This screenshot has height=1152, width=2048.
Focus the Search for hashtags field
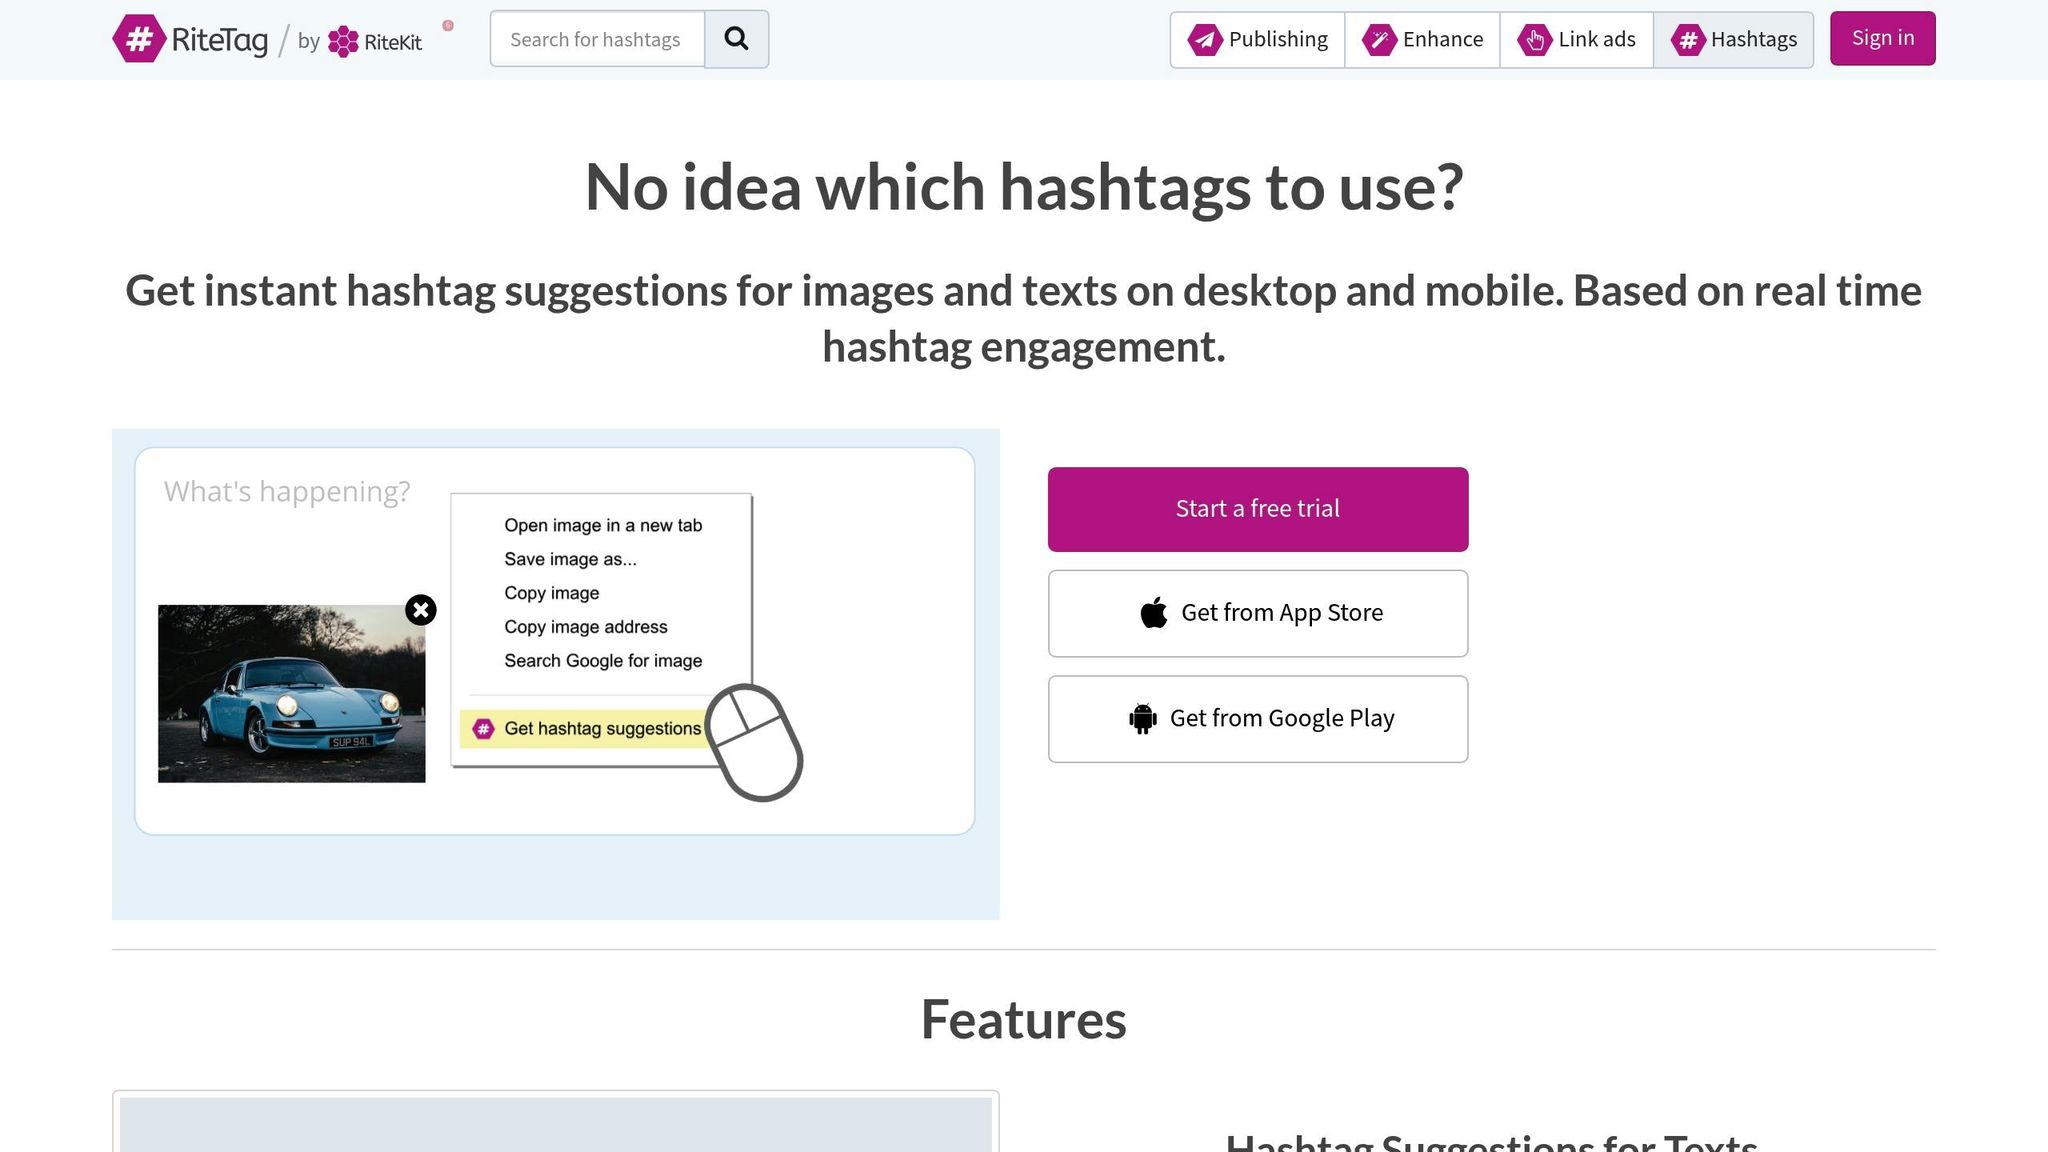tap(597, 40)
